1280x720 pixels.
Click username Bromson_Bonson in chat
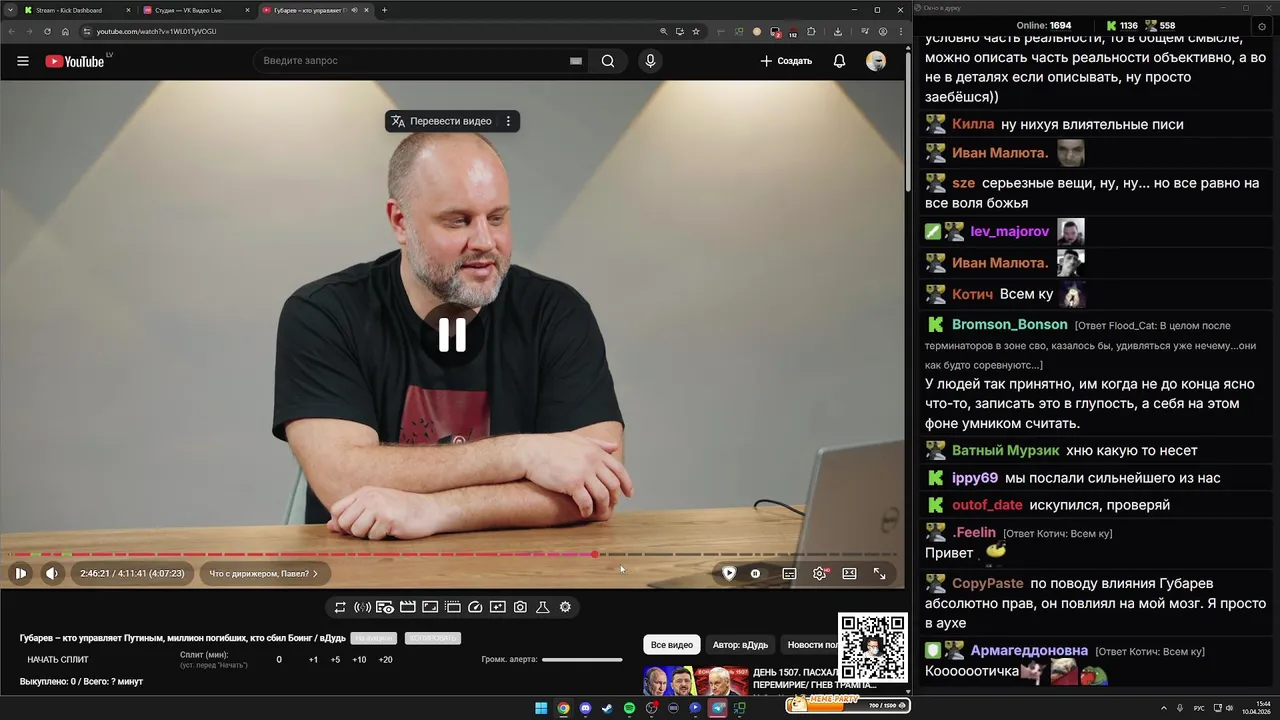[x=1009, y=325]
